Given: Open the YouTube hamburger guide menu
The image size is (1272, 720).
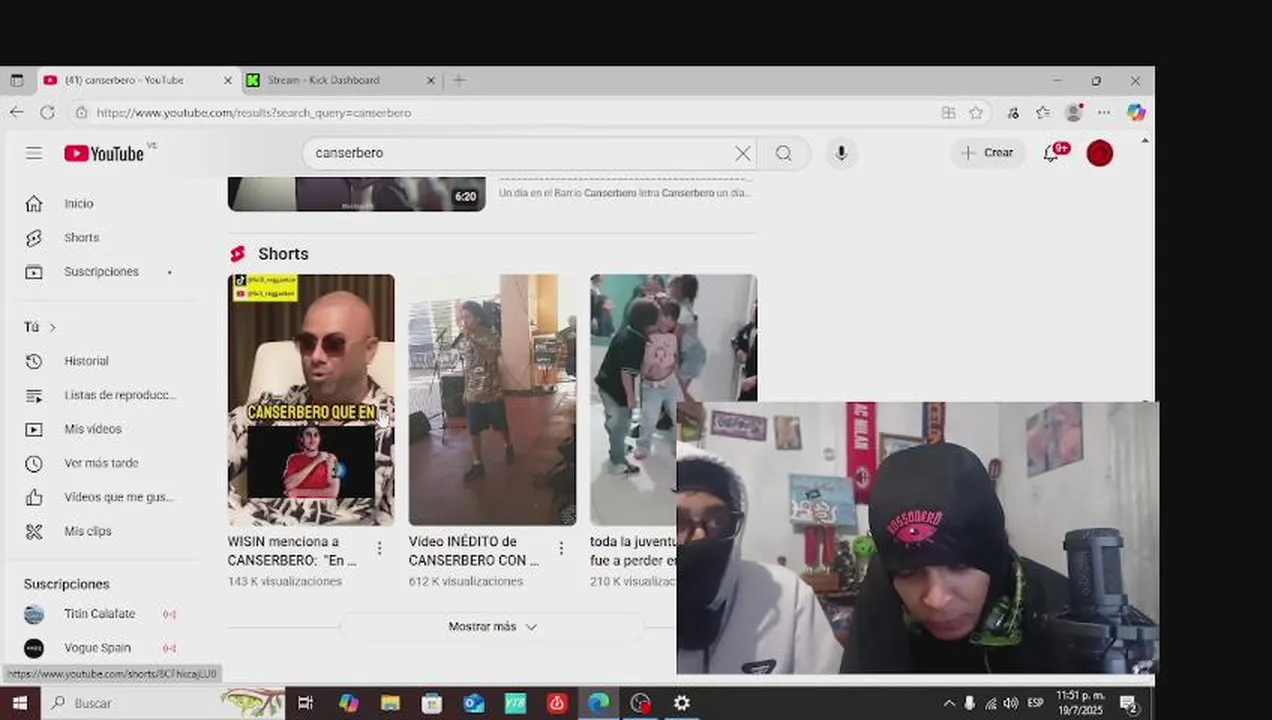Looking at the screenshot, I should pos(34,153).
